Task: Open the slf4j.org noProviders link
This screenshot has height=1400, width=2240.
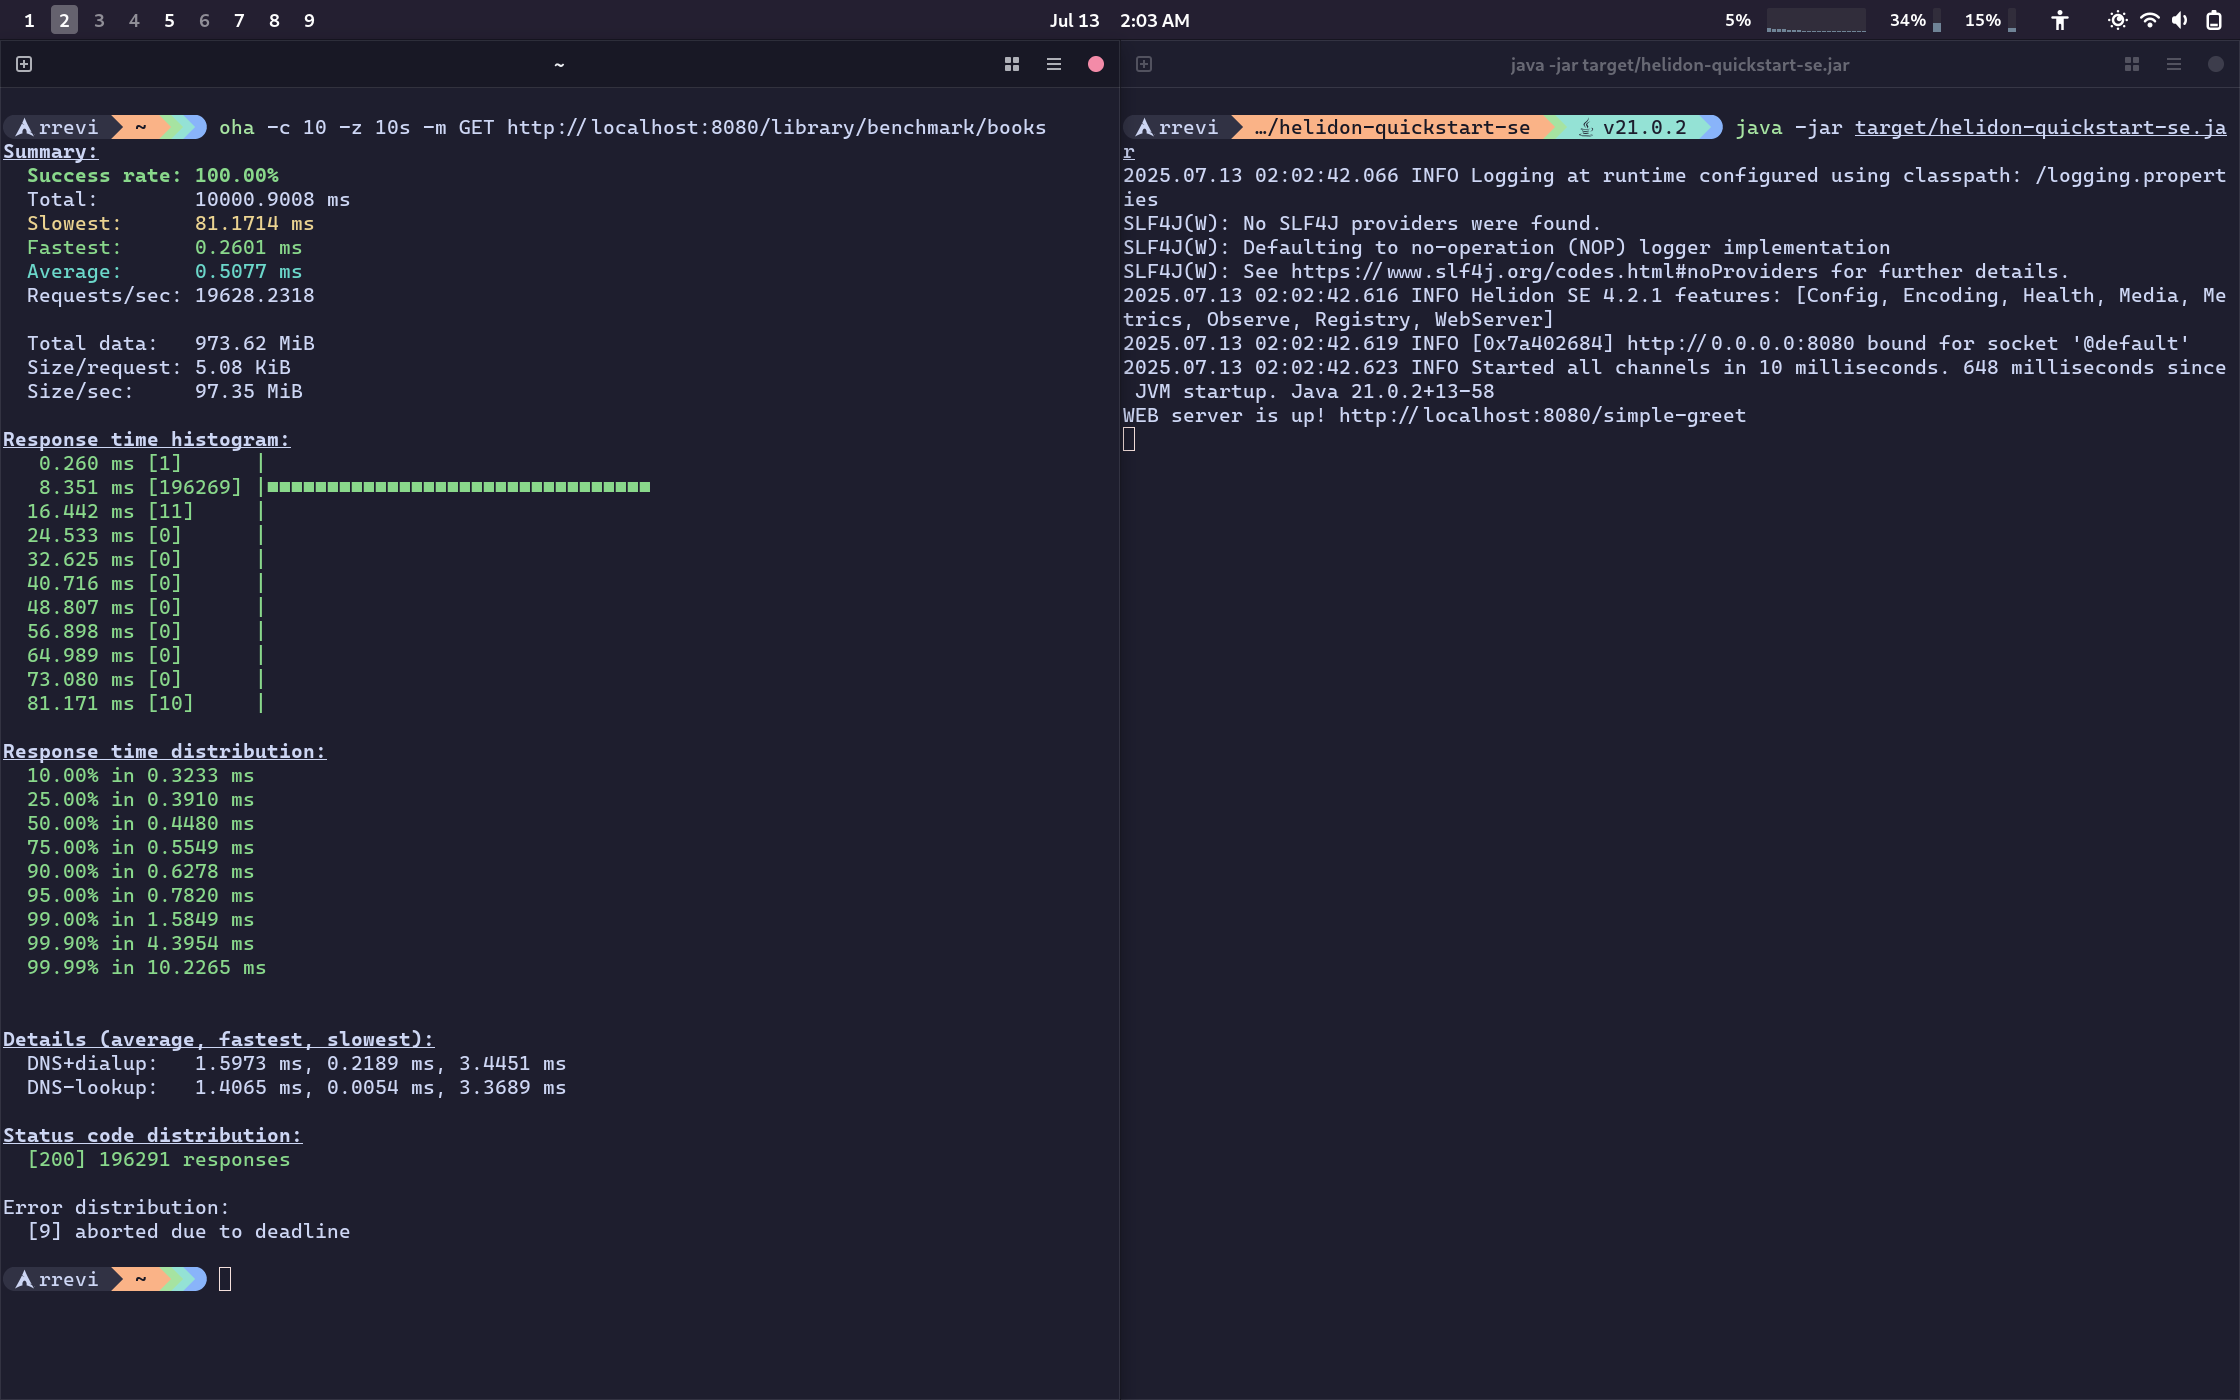Action: (x=1554, y=272)
